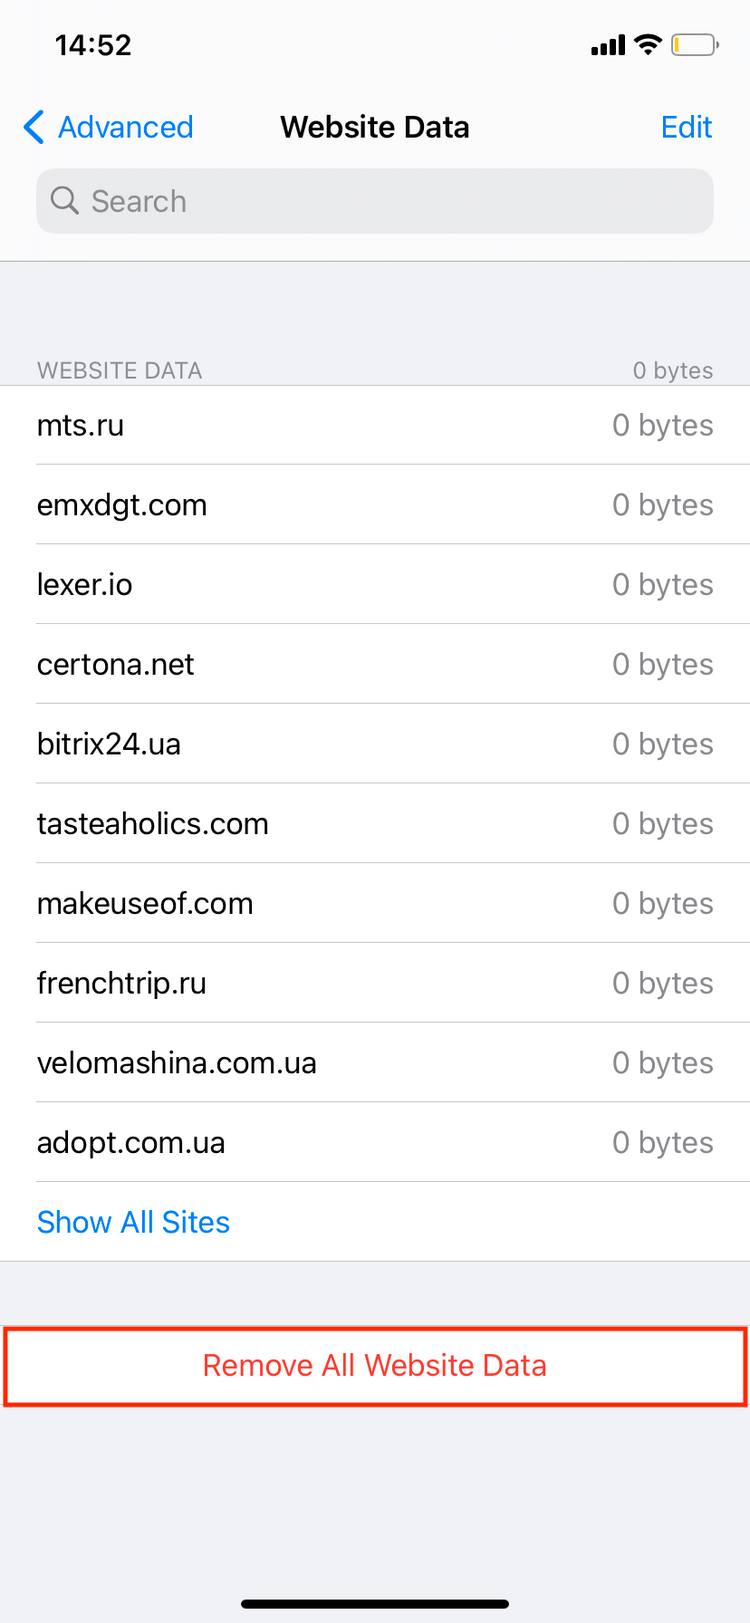Tap Remove All Website Data
Image resolution: width=750 pixels, height=1623 pixels.
tap(375, 1366)
